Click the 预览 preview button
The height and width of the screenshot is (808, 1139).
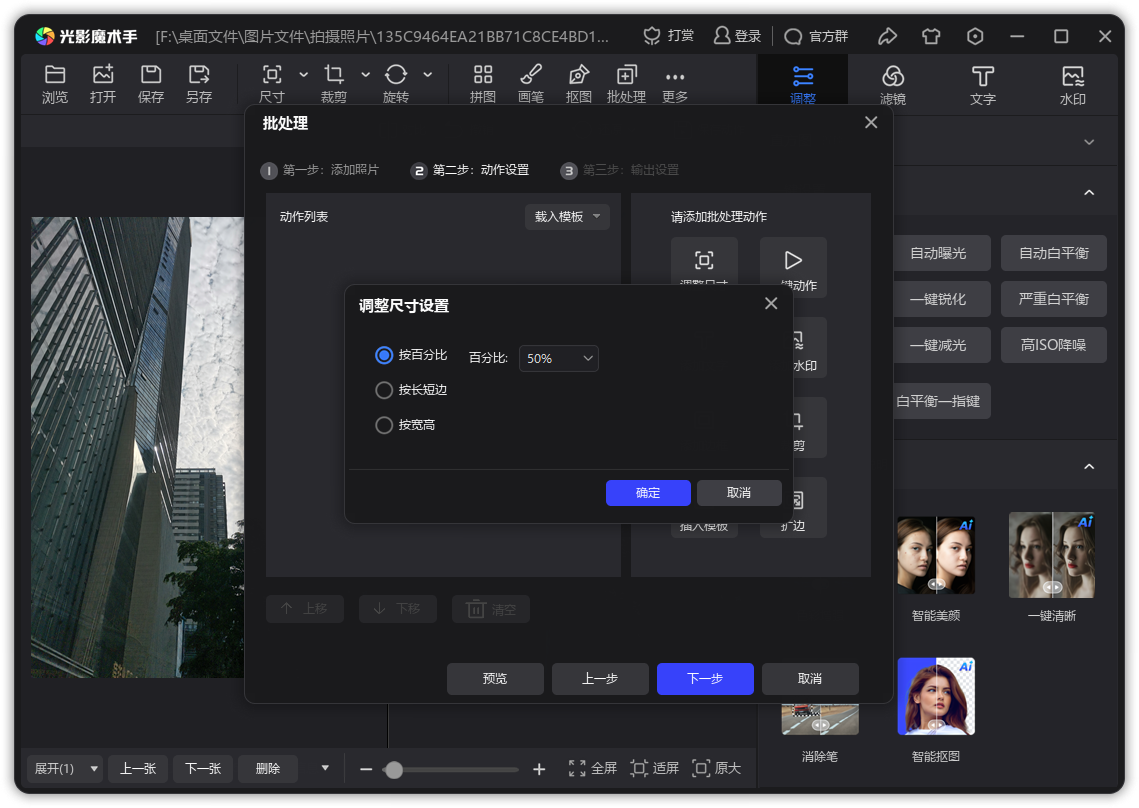click(495, 678)
